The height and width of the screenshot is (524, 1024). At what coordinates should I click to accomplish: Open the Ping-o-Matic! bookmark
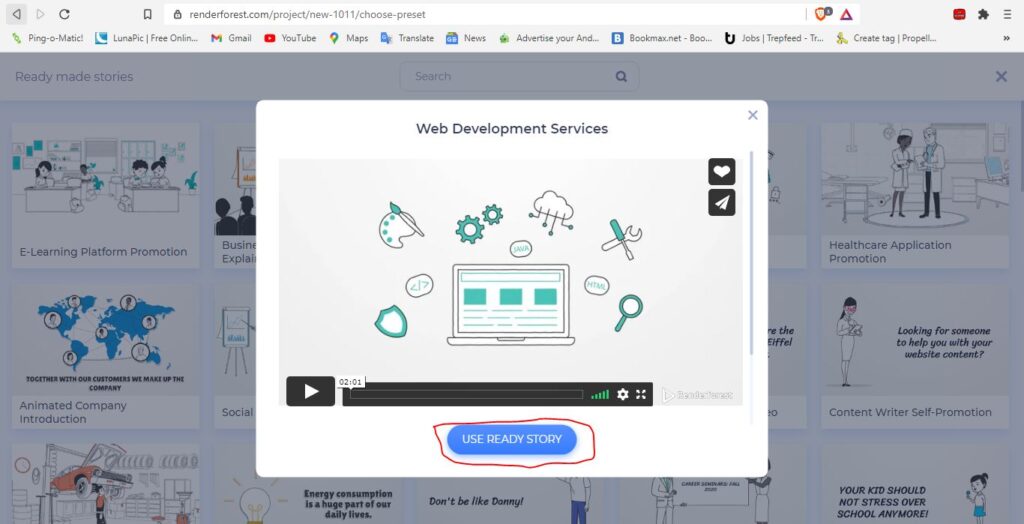(47, 38)
